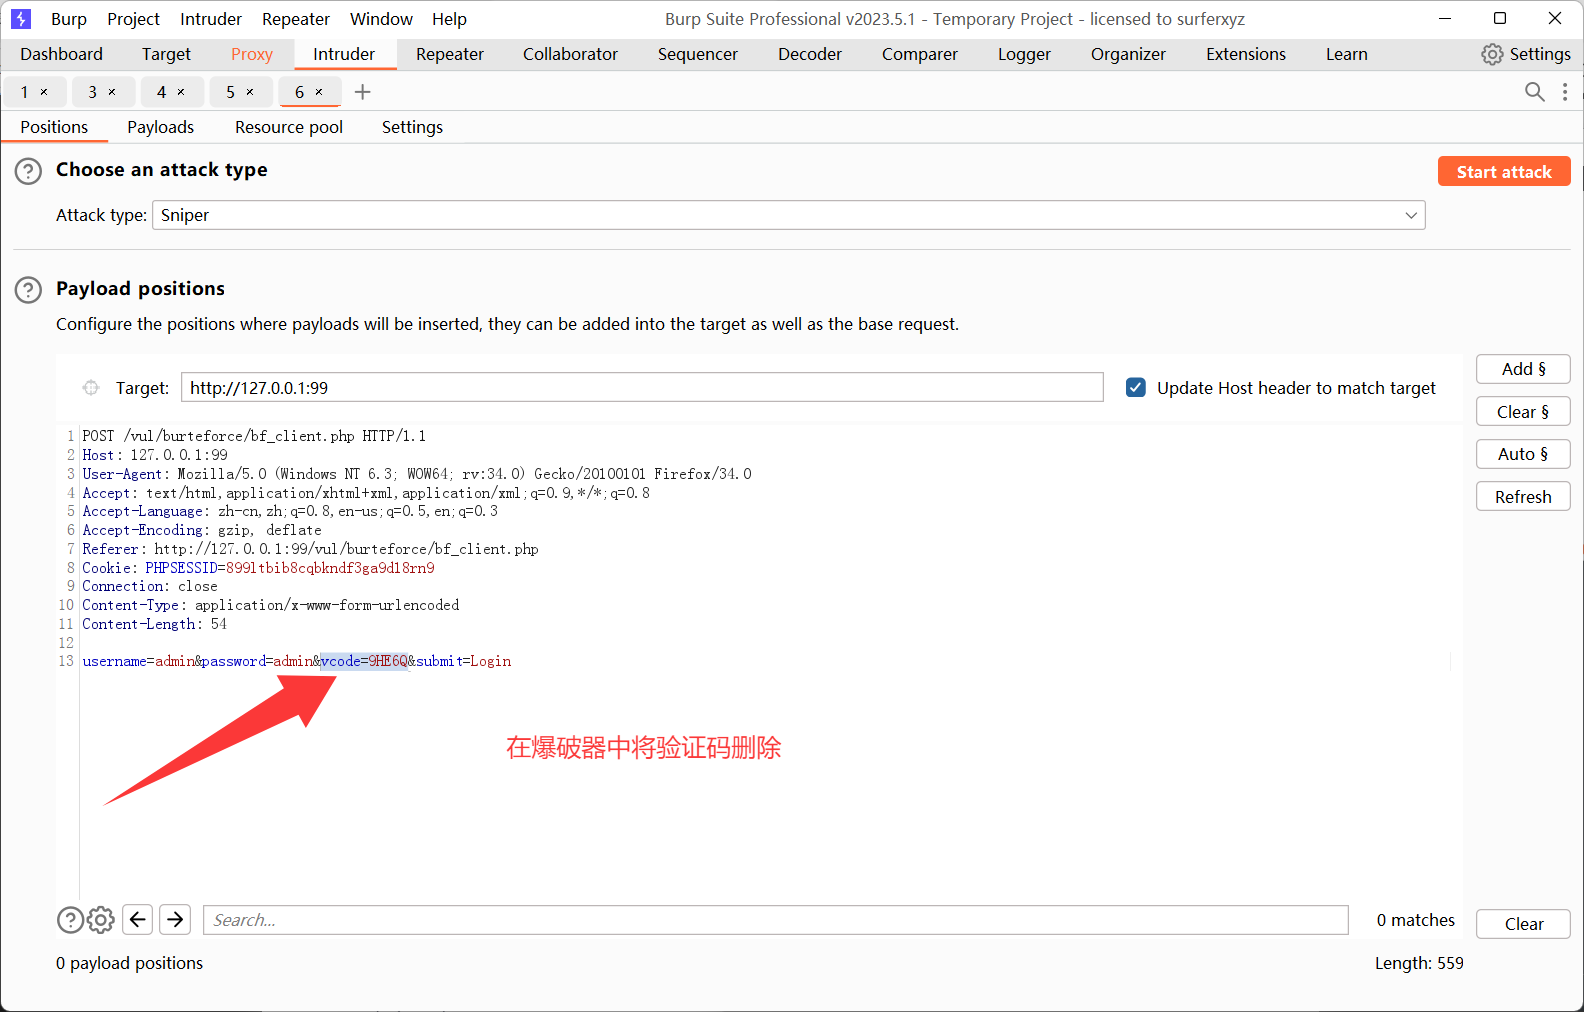Select the Positions sub-tab
The width and height of the screenshot is (1584, 1012).
pos(54,127)
